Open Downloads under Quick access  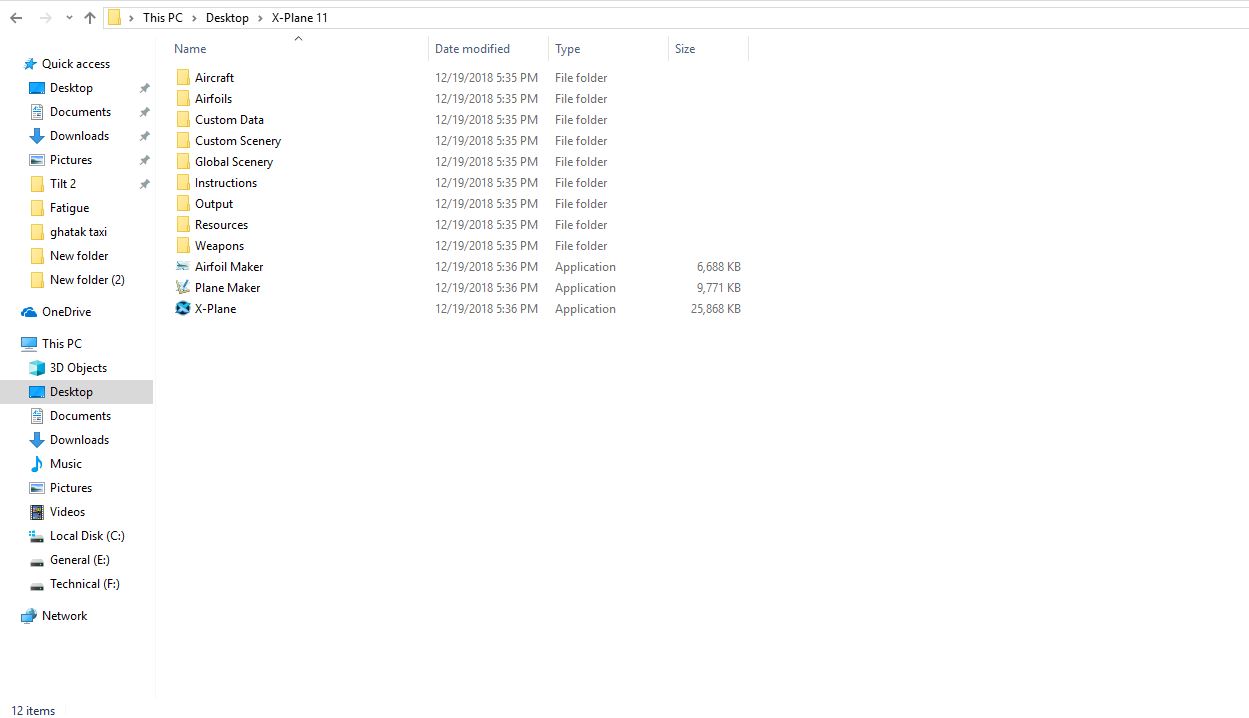click(79, 136)
